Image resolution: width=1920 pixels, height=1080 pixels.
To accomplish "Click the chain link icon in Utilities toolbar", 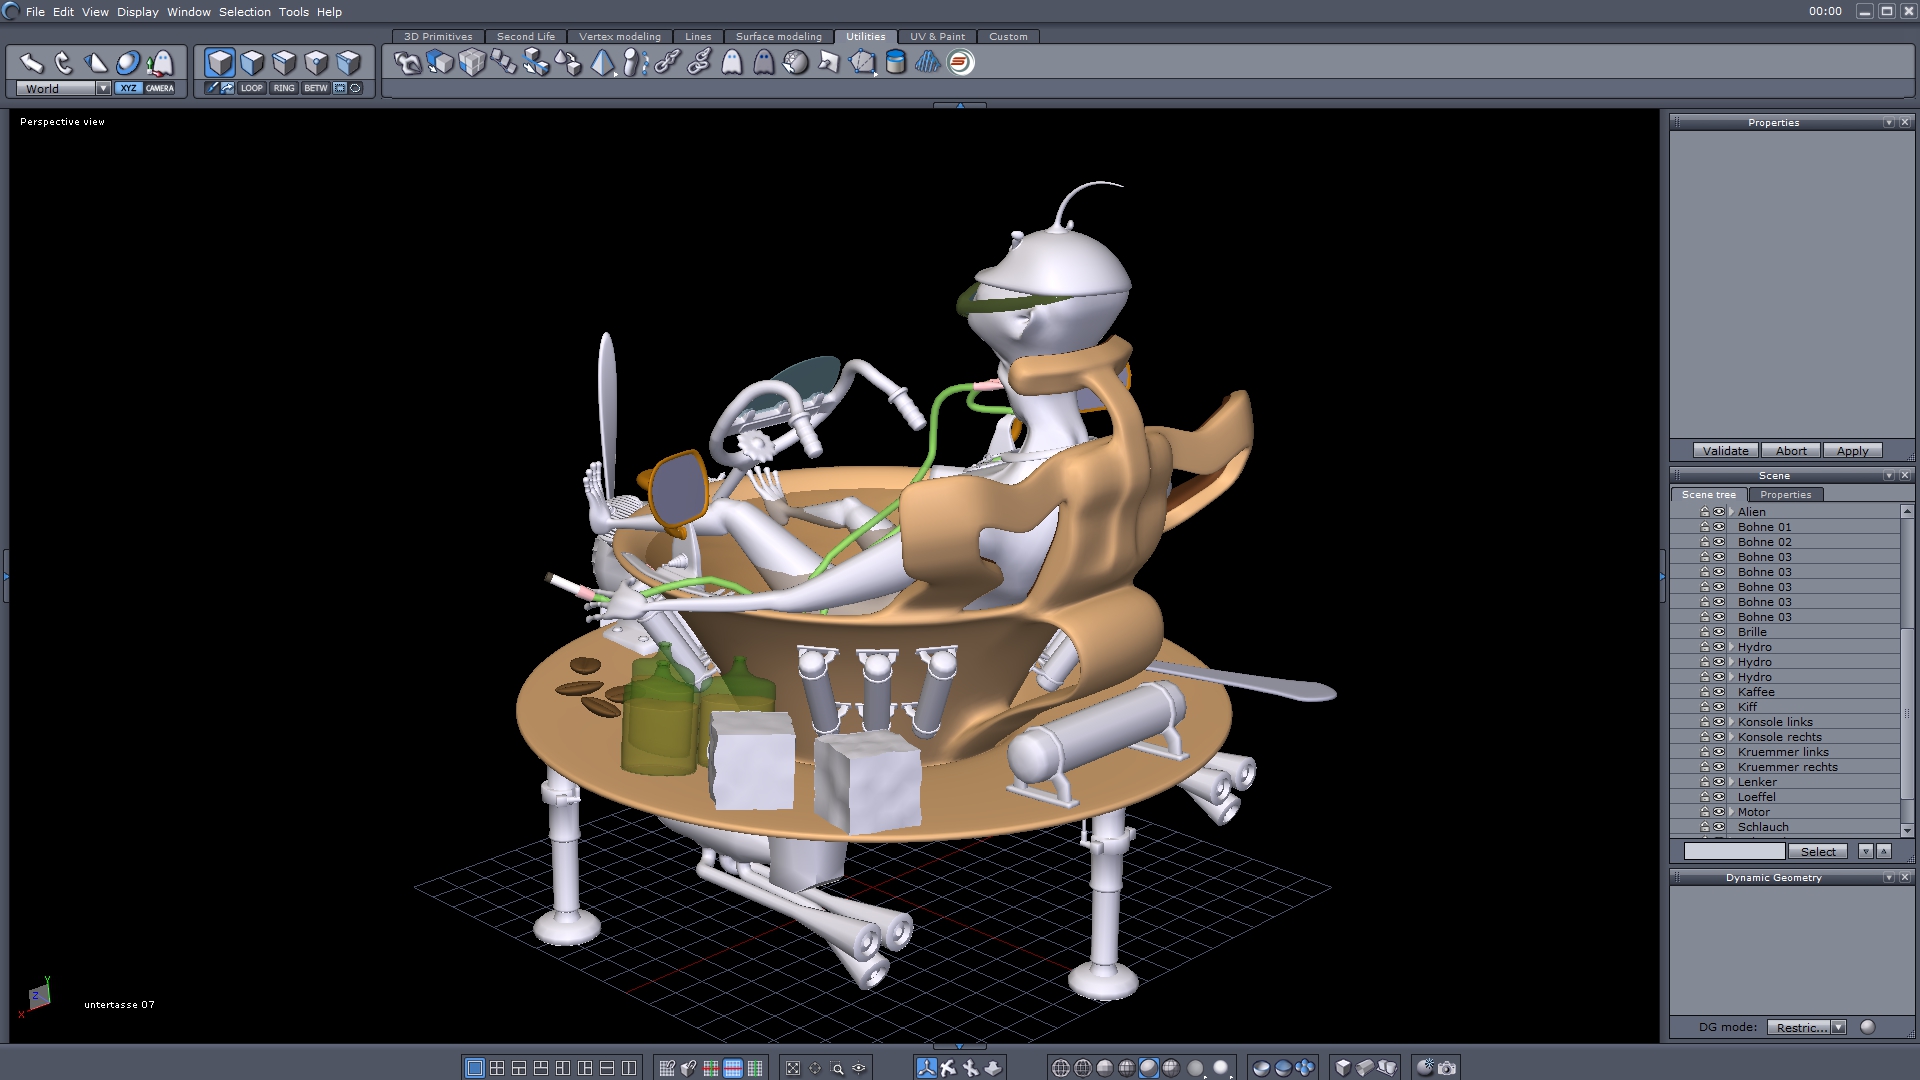I will [x=667, y=63].
